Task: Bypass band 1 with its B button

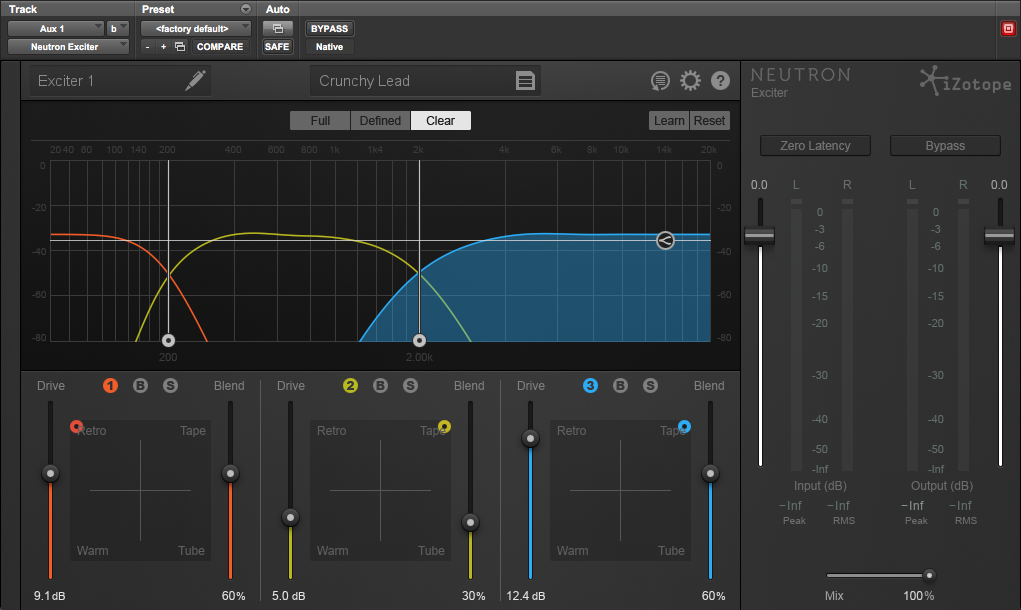Action: coord(140,386)
